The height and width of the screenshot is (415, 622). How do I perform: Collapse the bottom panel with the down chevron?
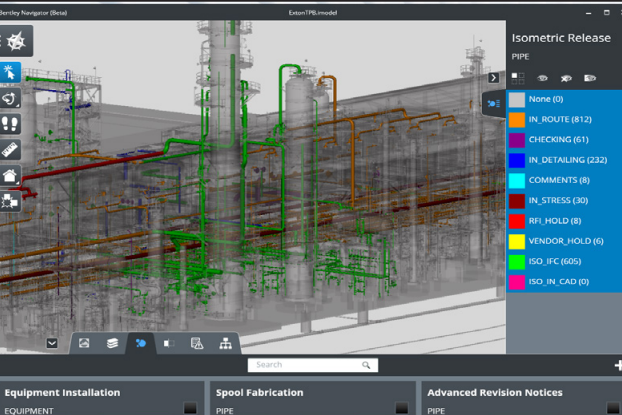tap(52, 343)
